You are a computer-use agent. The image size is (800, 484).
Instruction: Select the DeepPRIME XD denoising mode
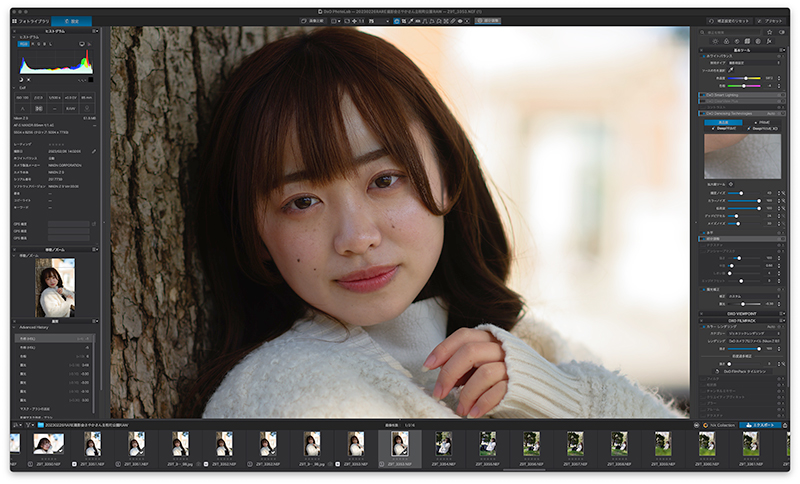pyautogui.click(x=763, y=129)
